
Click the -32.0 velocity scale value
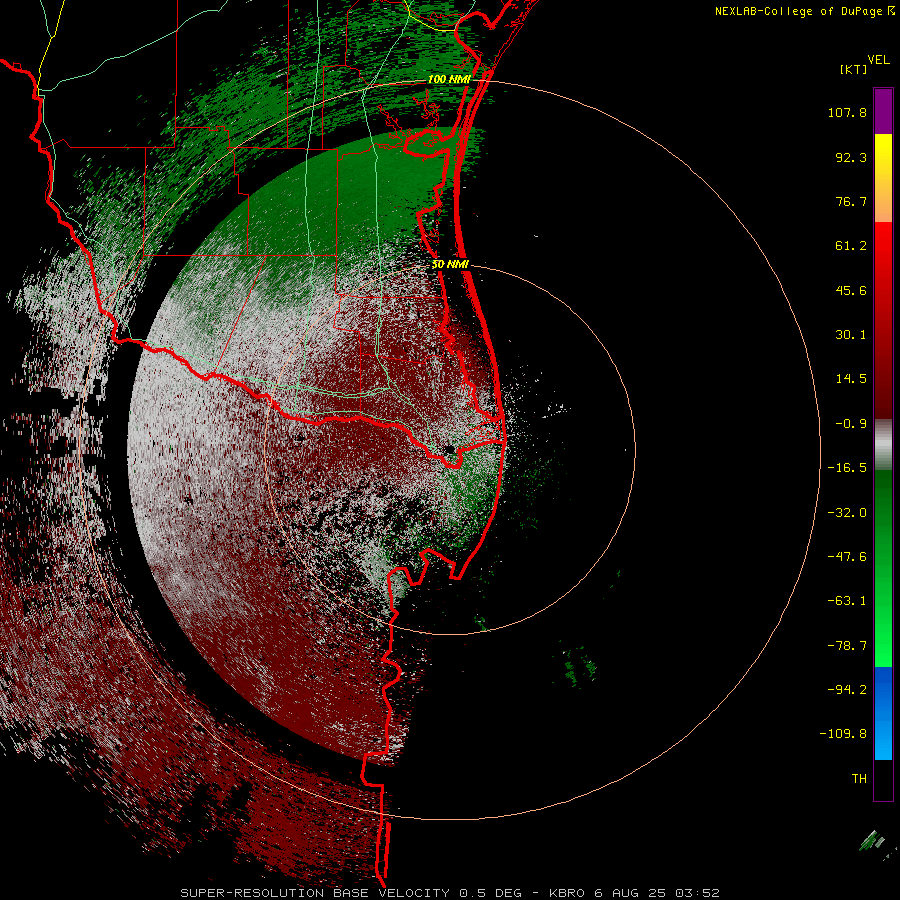pos(847,513)
